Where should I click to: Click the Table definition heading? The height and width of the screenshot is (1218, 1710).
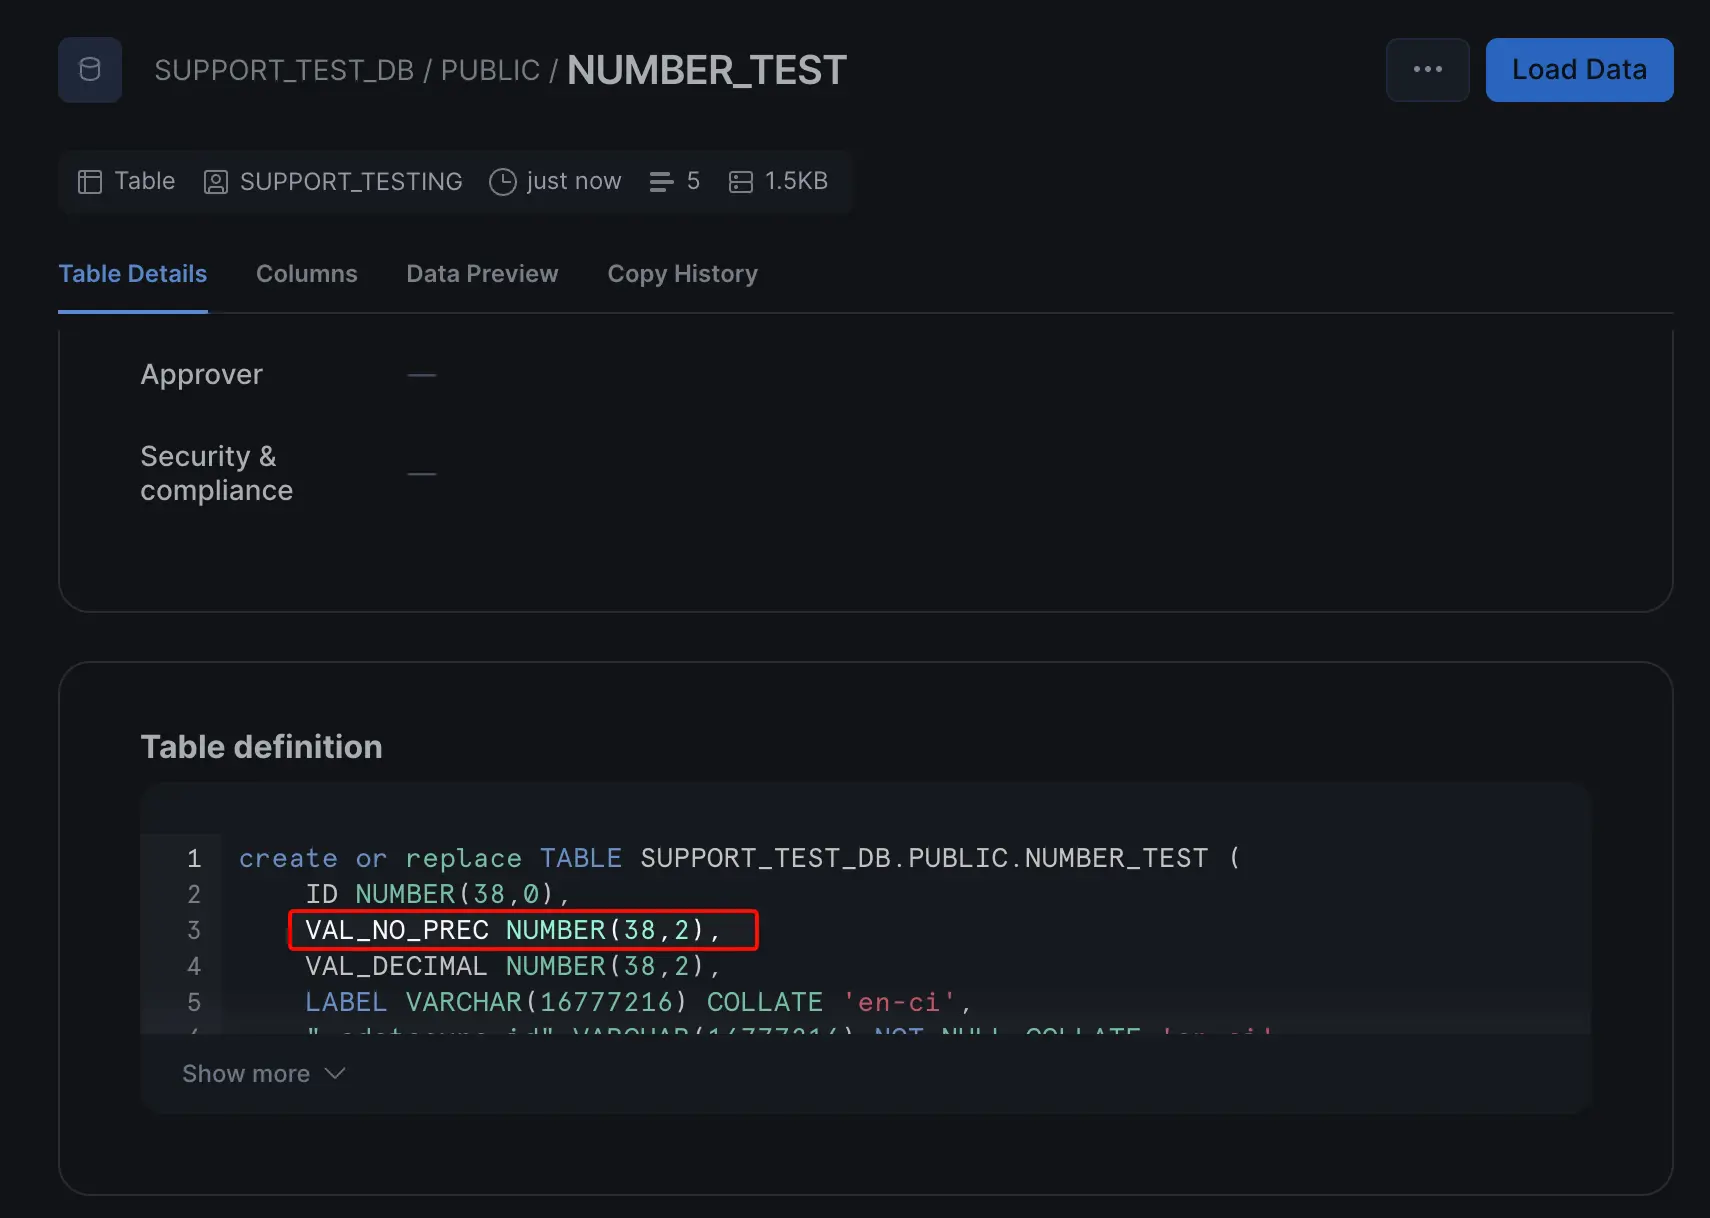(261, 747)
